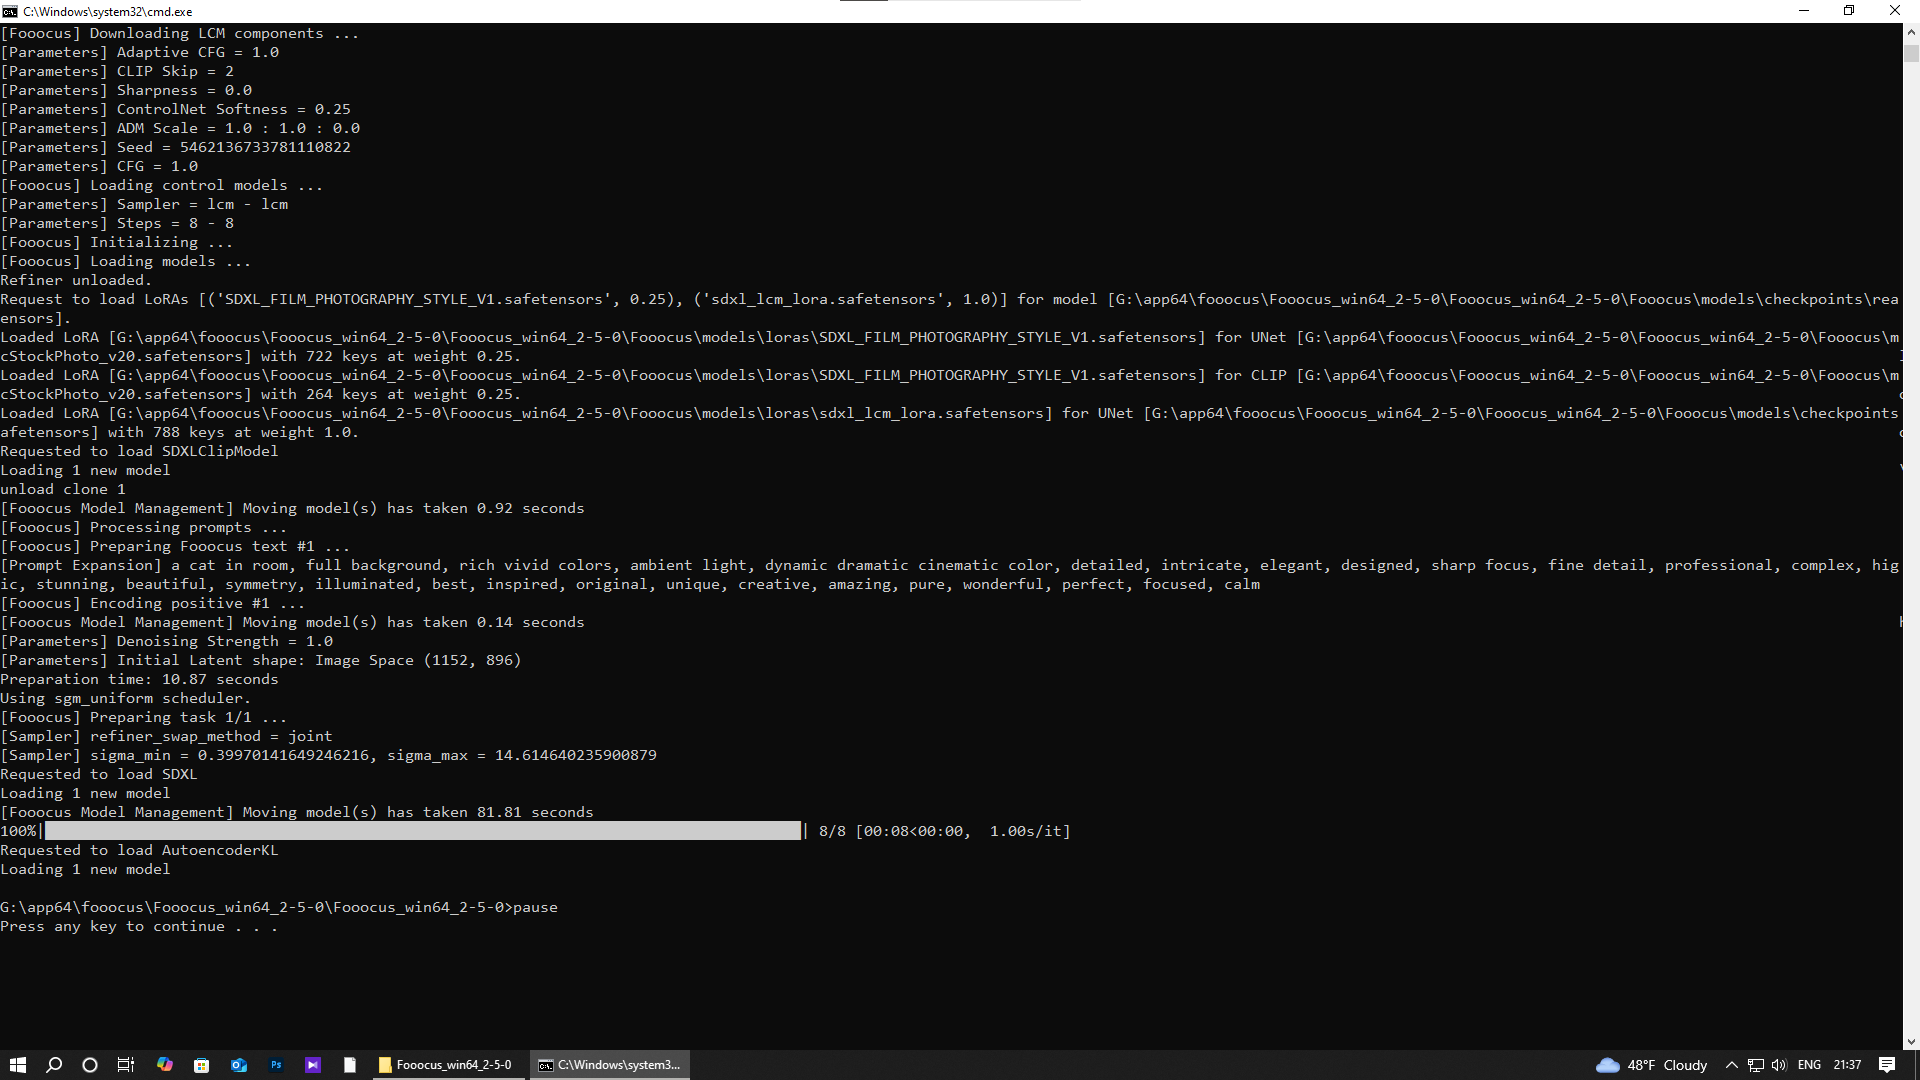1920x1080 pixels.
Task: Switch input language via ENG indicator
Action: (1809, 1065)
